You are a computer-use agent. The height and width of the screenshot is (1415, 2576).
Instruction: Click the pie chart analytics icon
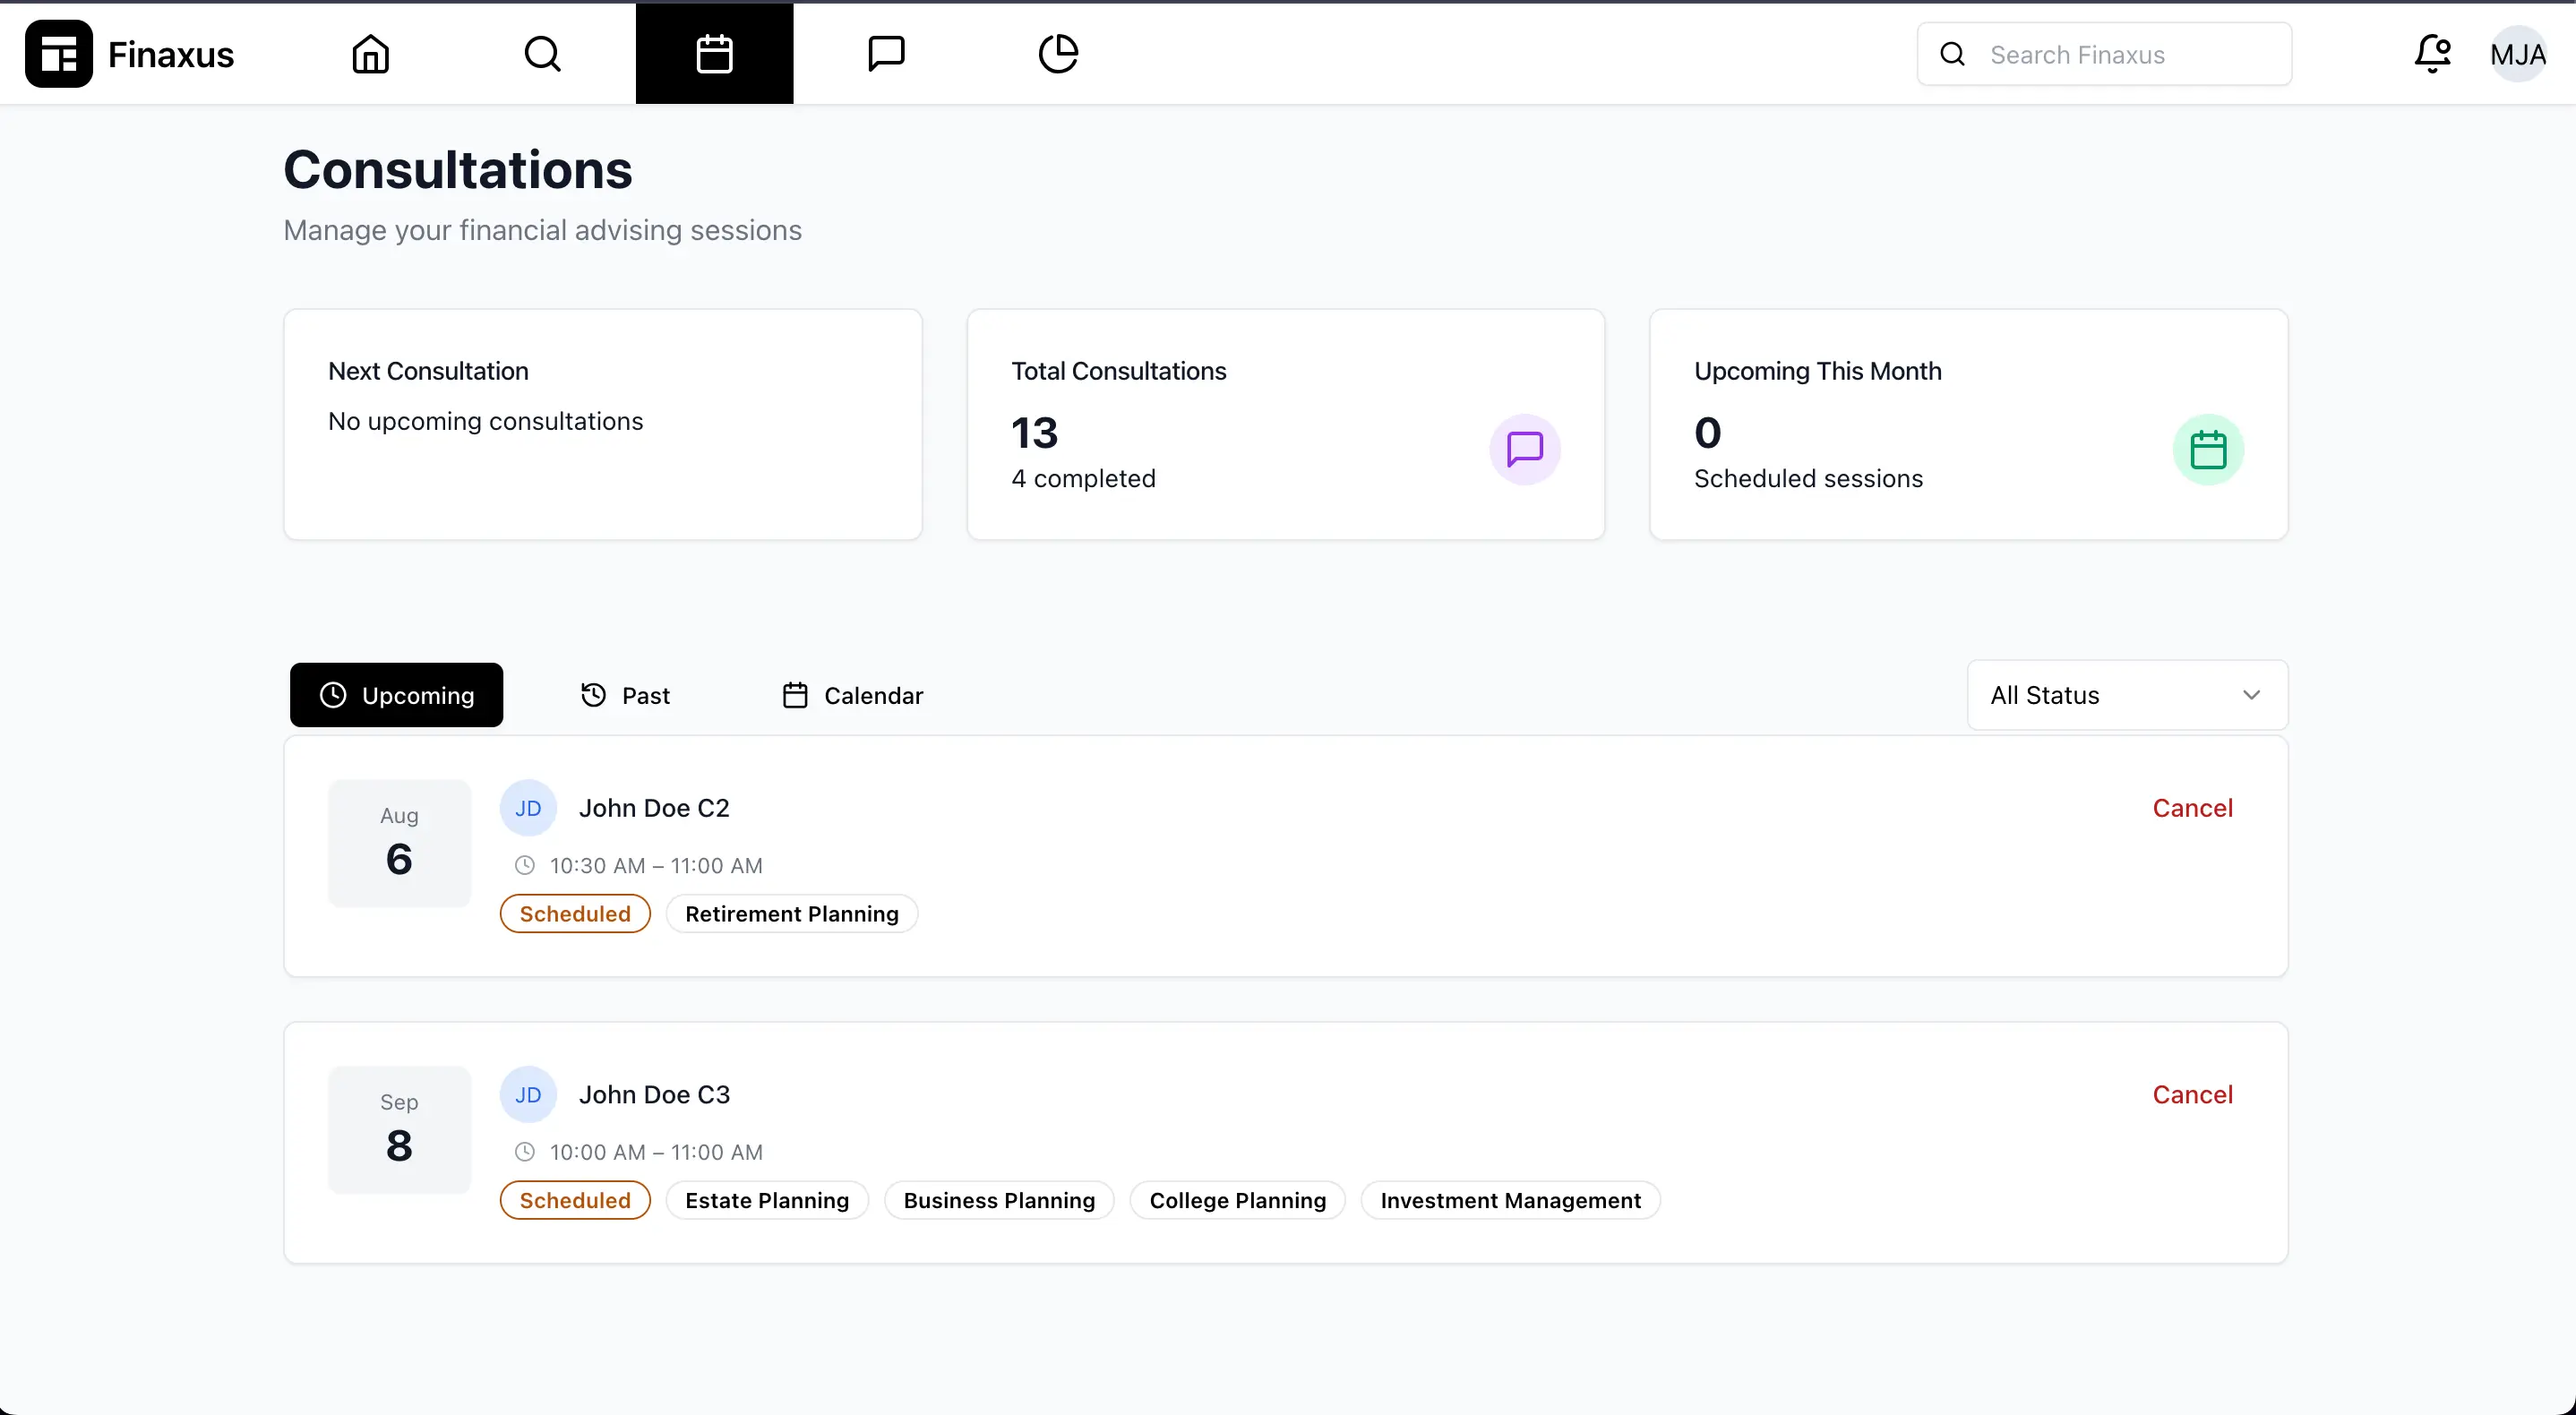1058,53
